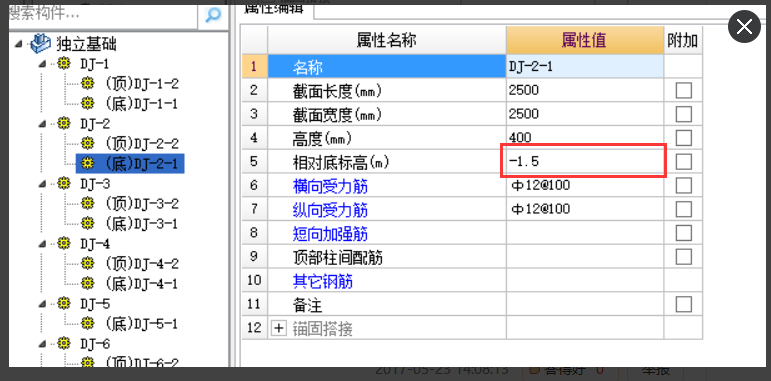Click the gear icon of (底)DJ-4-1
The height and width of the screenshot is (381, 771).
(x=88, y=283)
